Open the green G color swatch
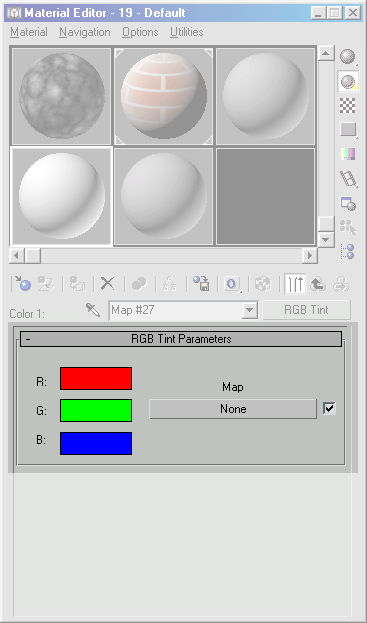367x623 pixels. coord(96,410)
